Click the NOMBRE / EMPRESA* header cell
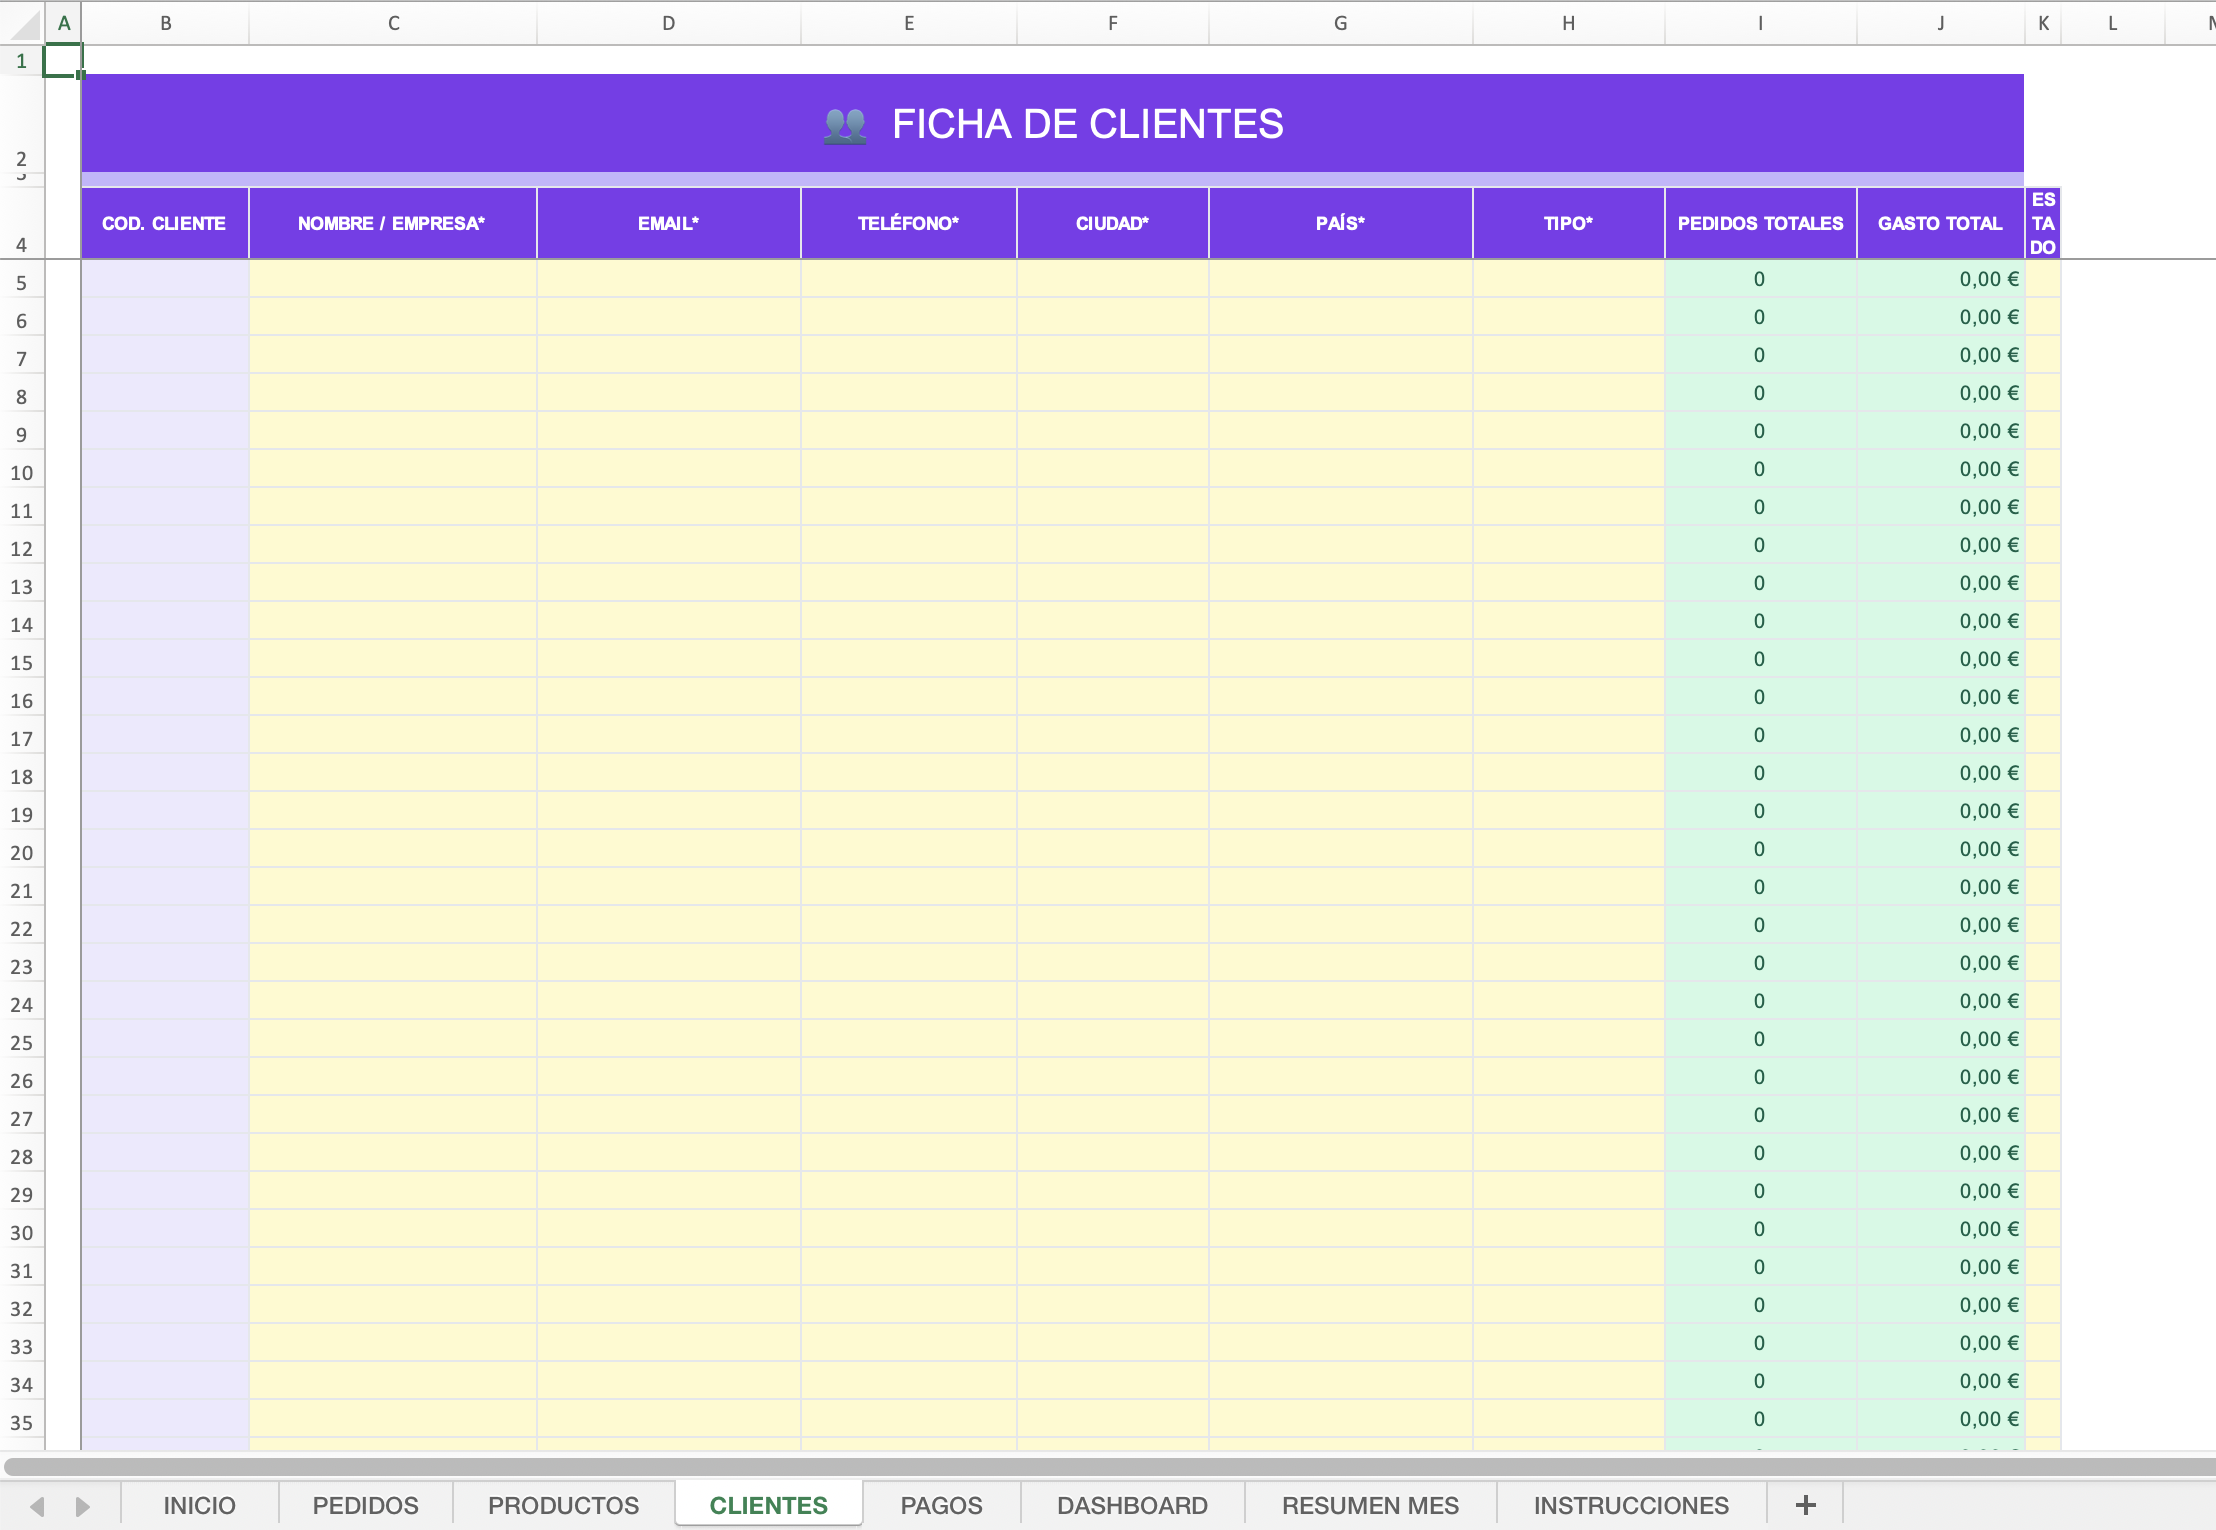The image size is (2216, 1530). (393, 223)
